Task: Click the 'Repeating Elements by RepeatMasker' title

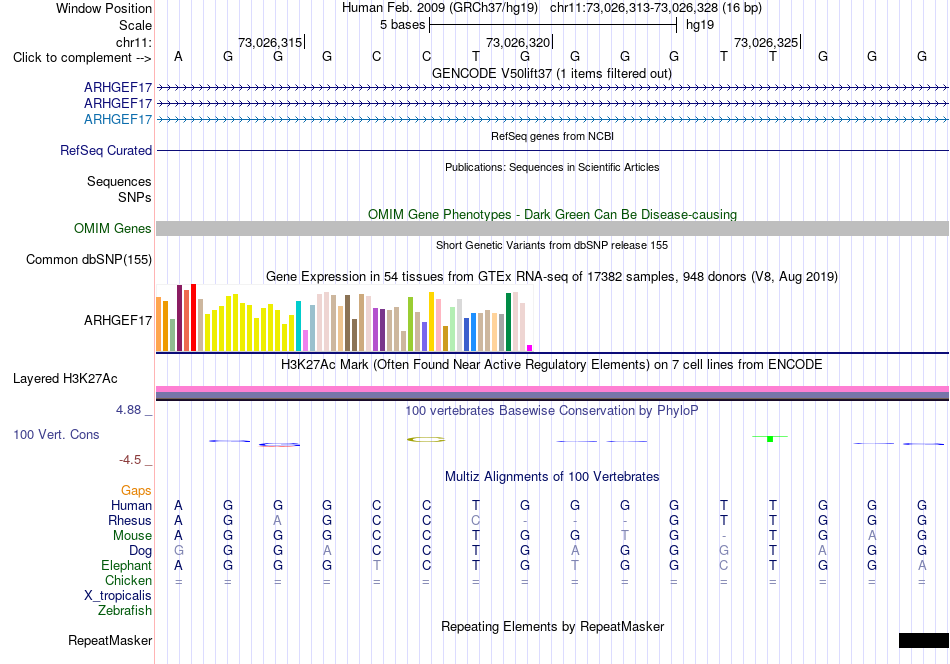Action: tap(552, 626)
